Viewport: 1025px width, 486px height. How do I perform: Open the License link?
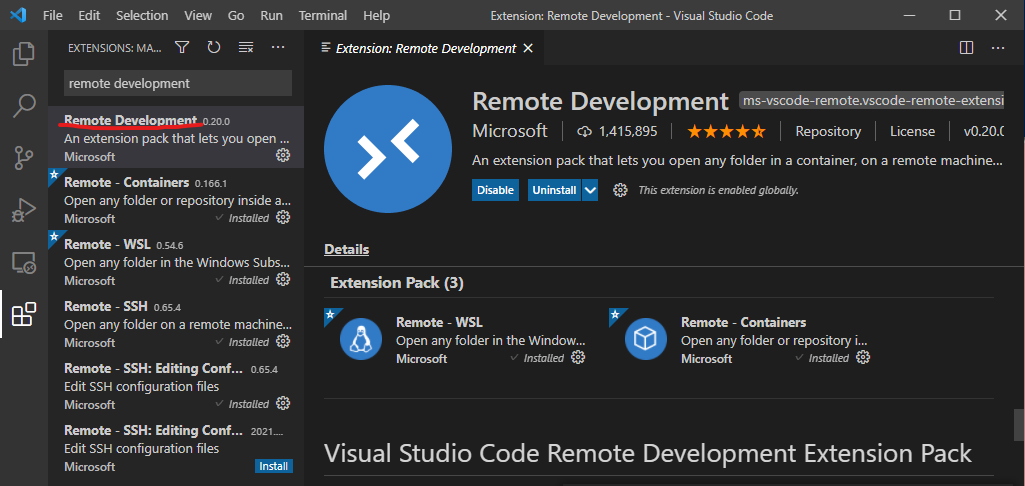pos(912,131)
